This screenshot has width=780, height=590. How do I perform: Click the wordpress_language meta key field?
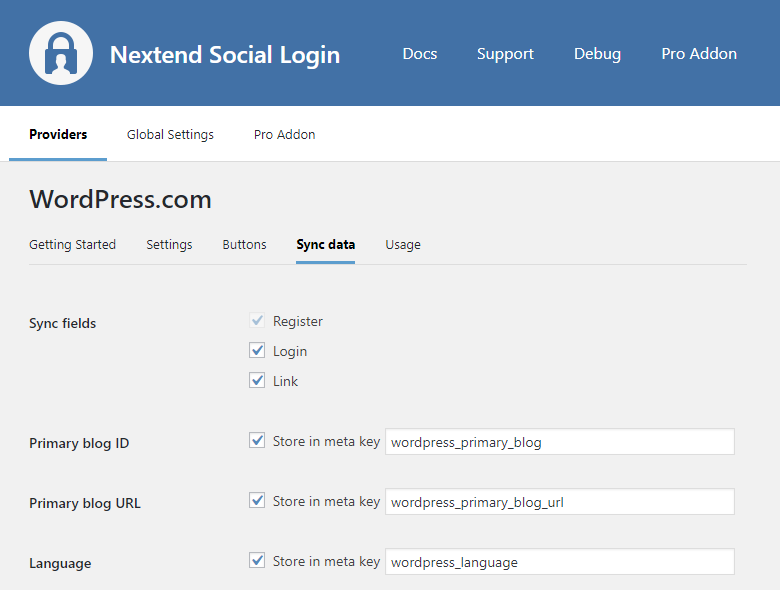click(559, 562)
